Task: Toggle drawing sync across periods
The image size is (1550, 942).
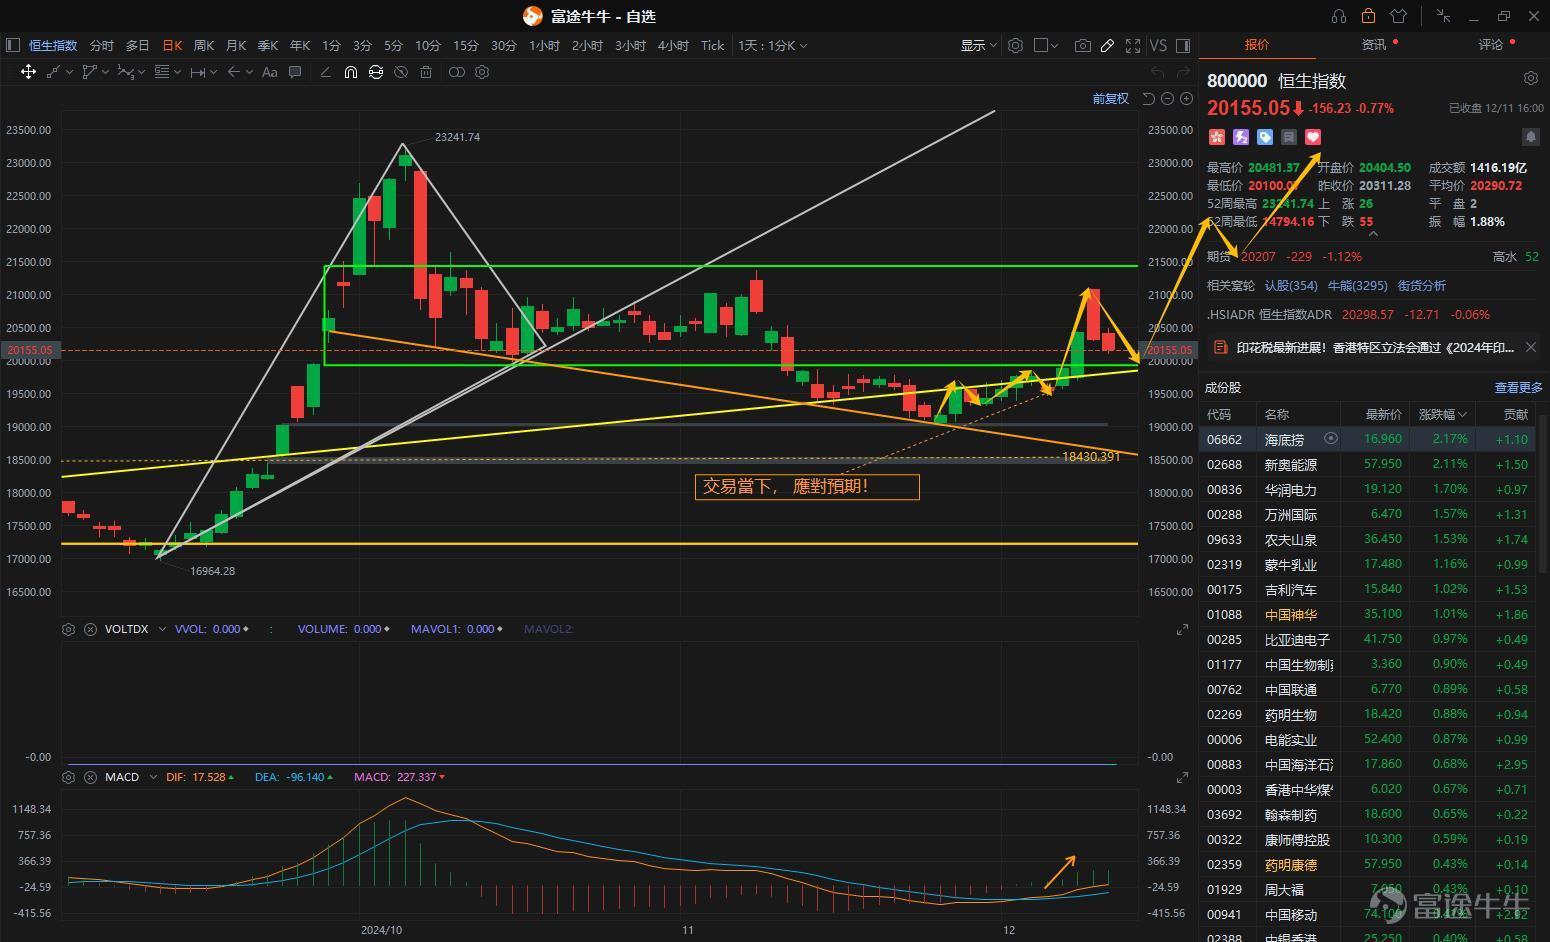Action: [x=375, y=72]
